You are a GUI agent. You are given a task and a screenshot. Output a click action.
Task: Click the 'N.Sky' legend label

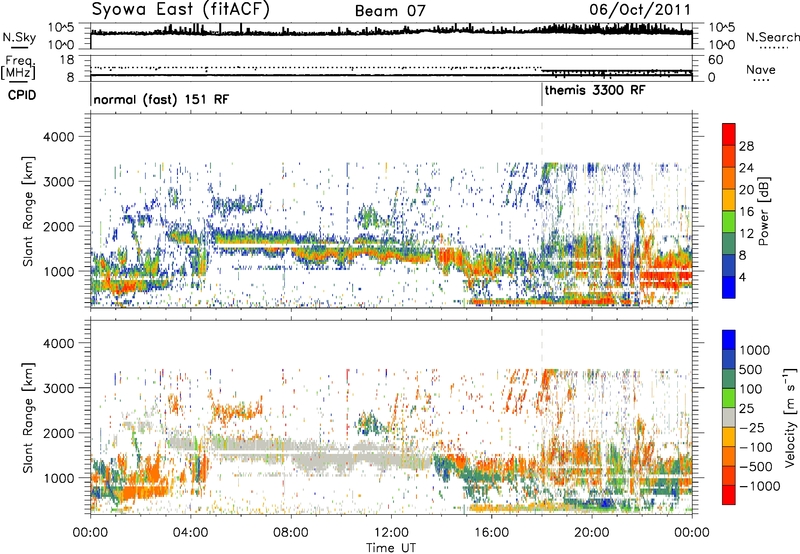19,37
